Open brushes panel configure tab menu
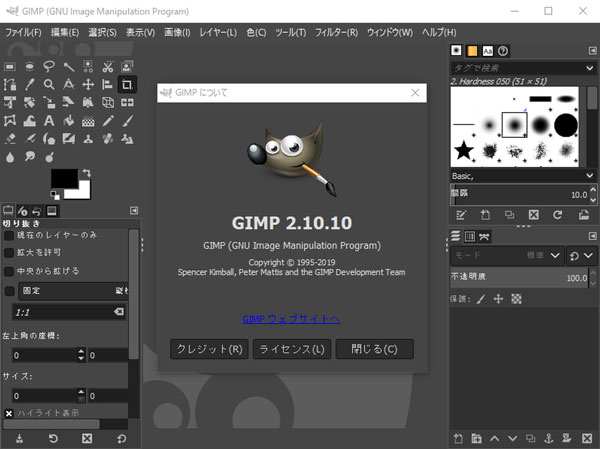Viewport: 600px width, 449px height. coord(592,51)
